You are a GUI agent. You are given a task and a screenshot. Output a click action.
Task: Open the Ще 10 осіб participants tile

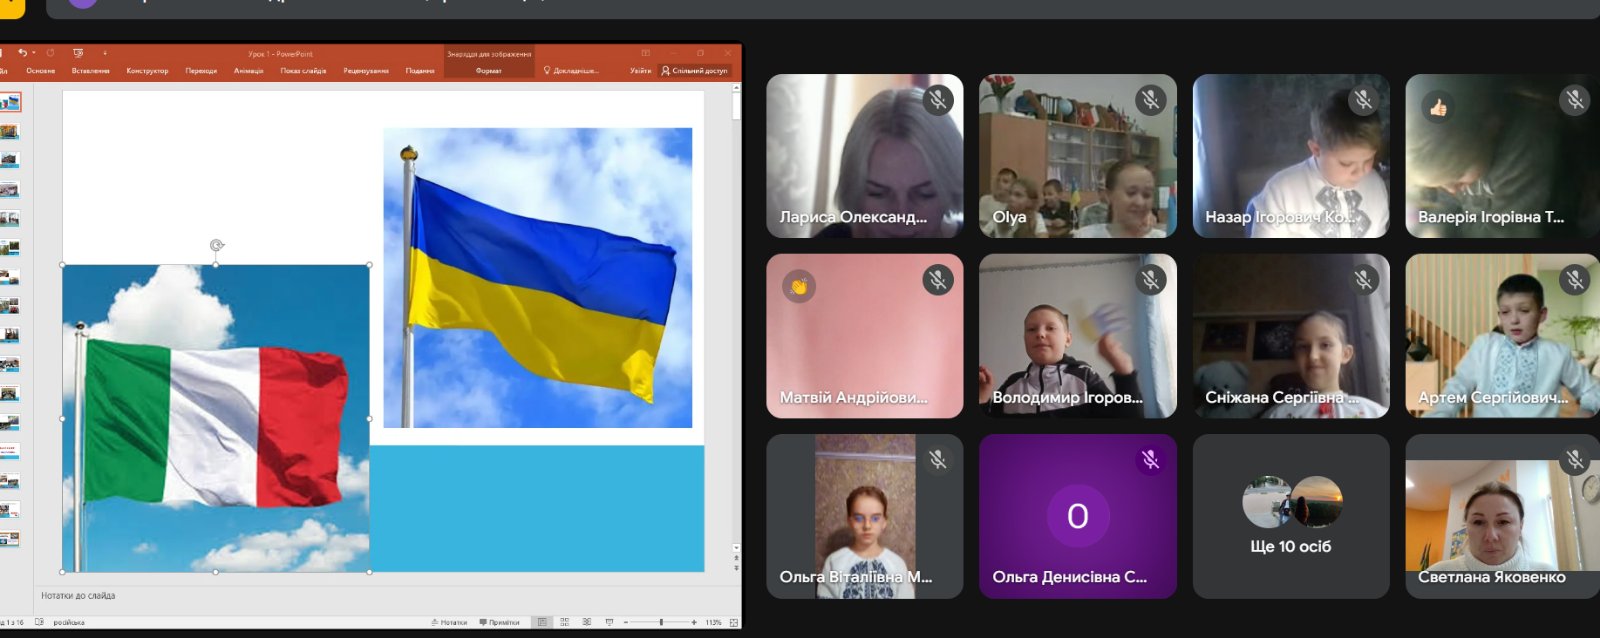pos(1291,516)
